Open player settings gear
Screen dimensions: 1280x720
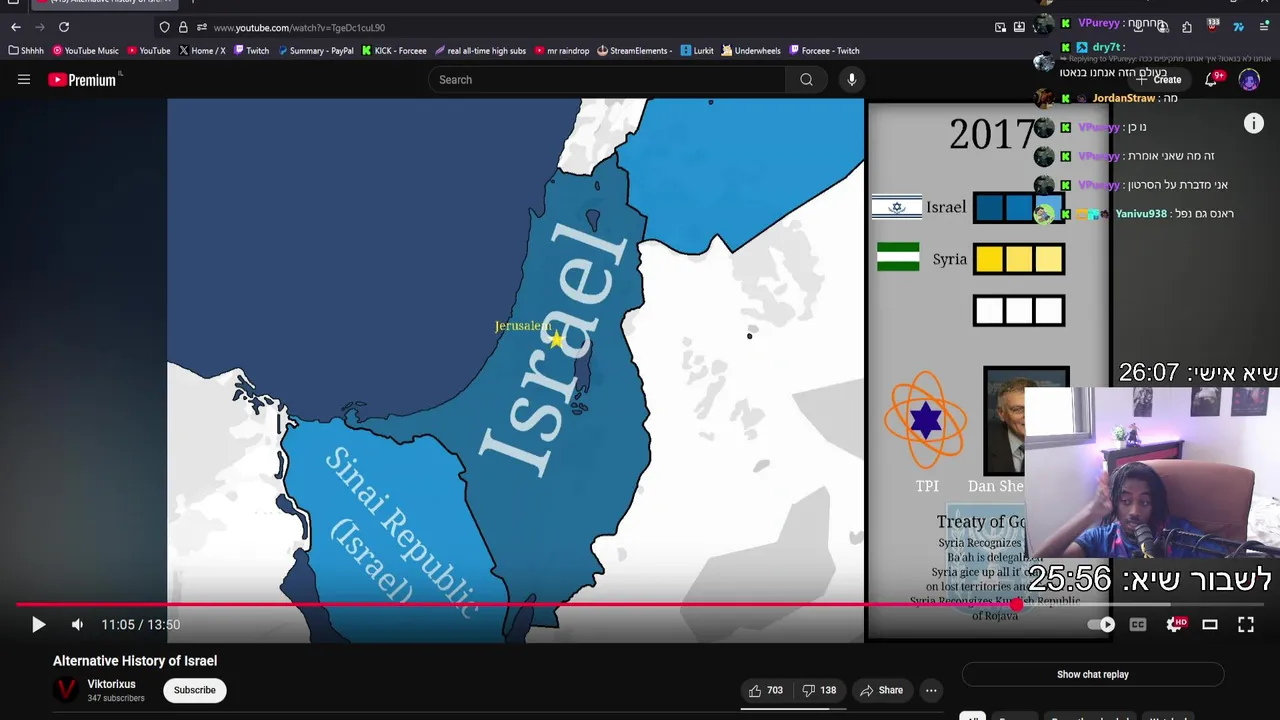[1175, 625]
